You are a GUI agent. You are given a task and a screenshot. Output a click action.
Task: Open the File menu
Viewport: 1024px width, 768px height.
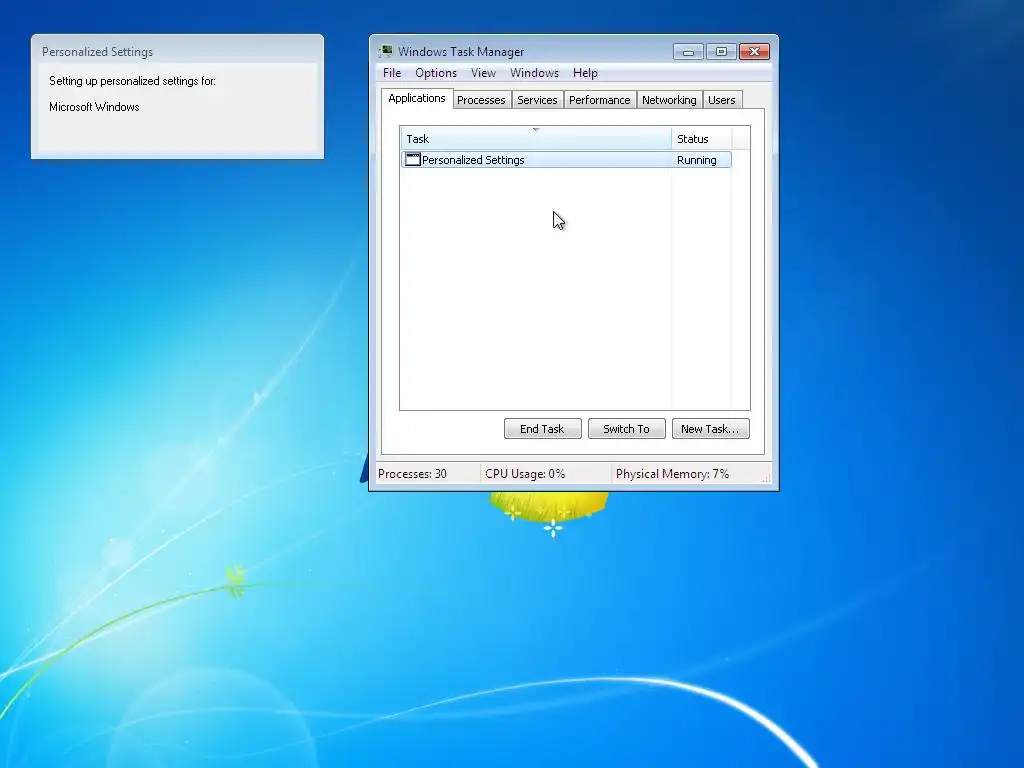coord(392,73)
